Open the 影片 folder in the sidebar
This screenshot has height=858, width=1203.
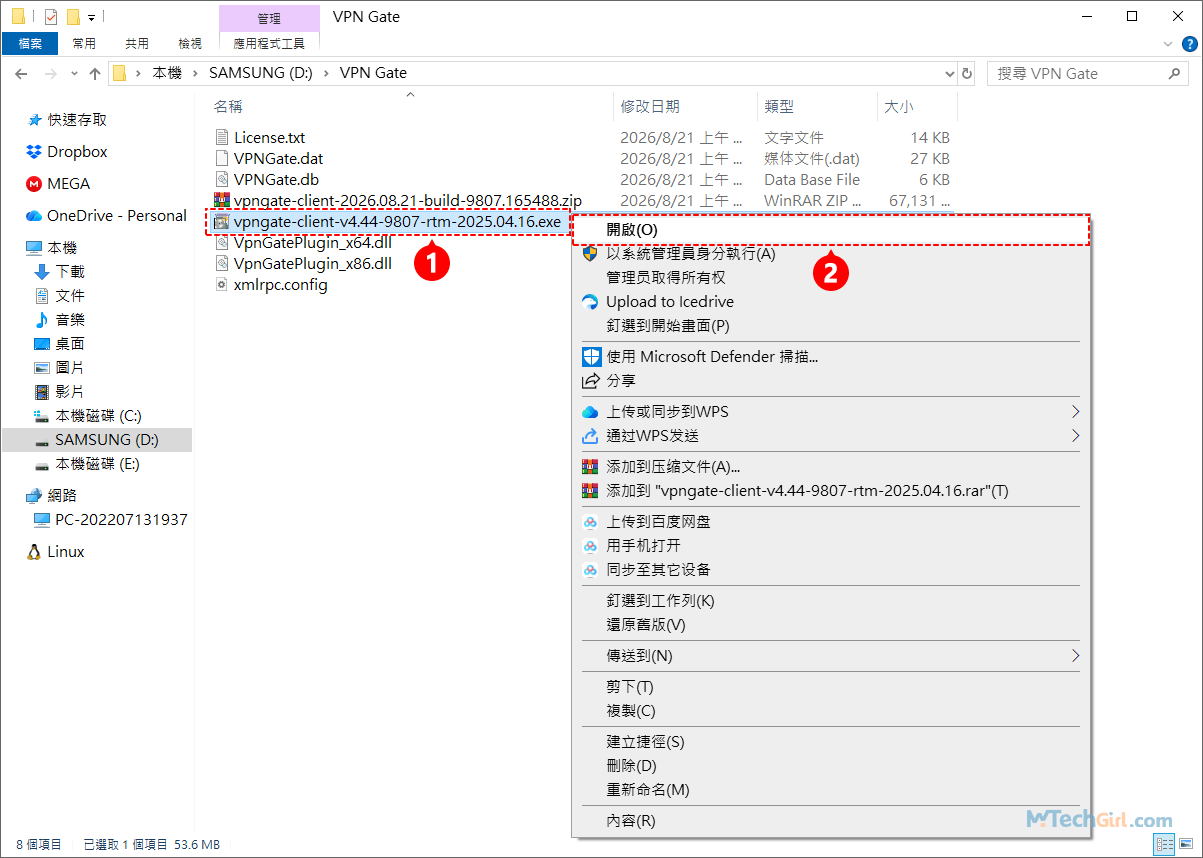tap(70, 391)
